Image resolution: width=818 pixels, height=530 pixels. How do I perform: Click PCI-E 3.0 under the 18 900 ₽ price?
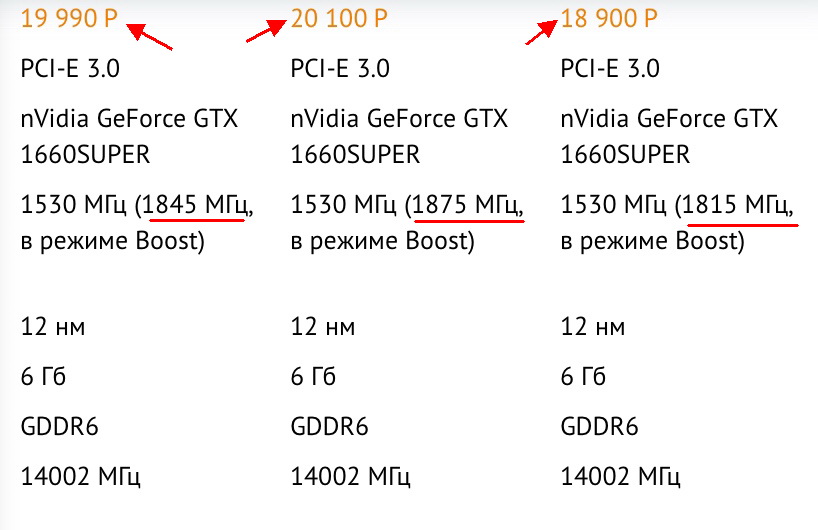point(610,69)
